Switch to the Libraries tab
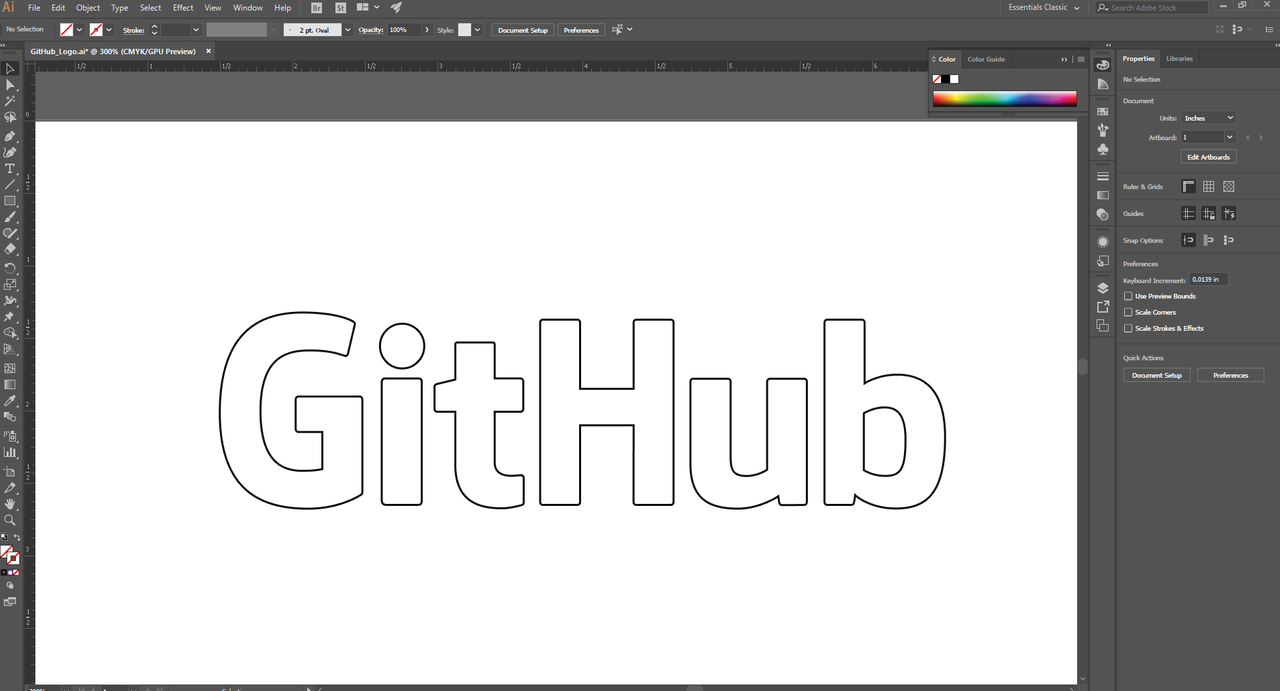The image size is (1280, 691). [x=1178, y=58]
